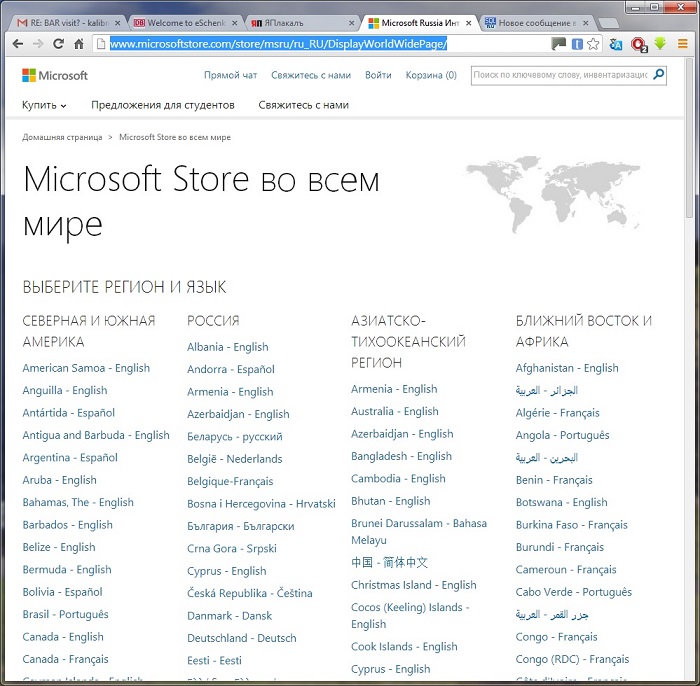Click the search magnifier icon

pyautogui.click(x=657, y=74)
